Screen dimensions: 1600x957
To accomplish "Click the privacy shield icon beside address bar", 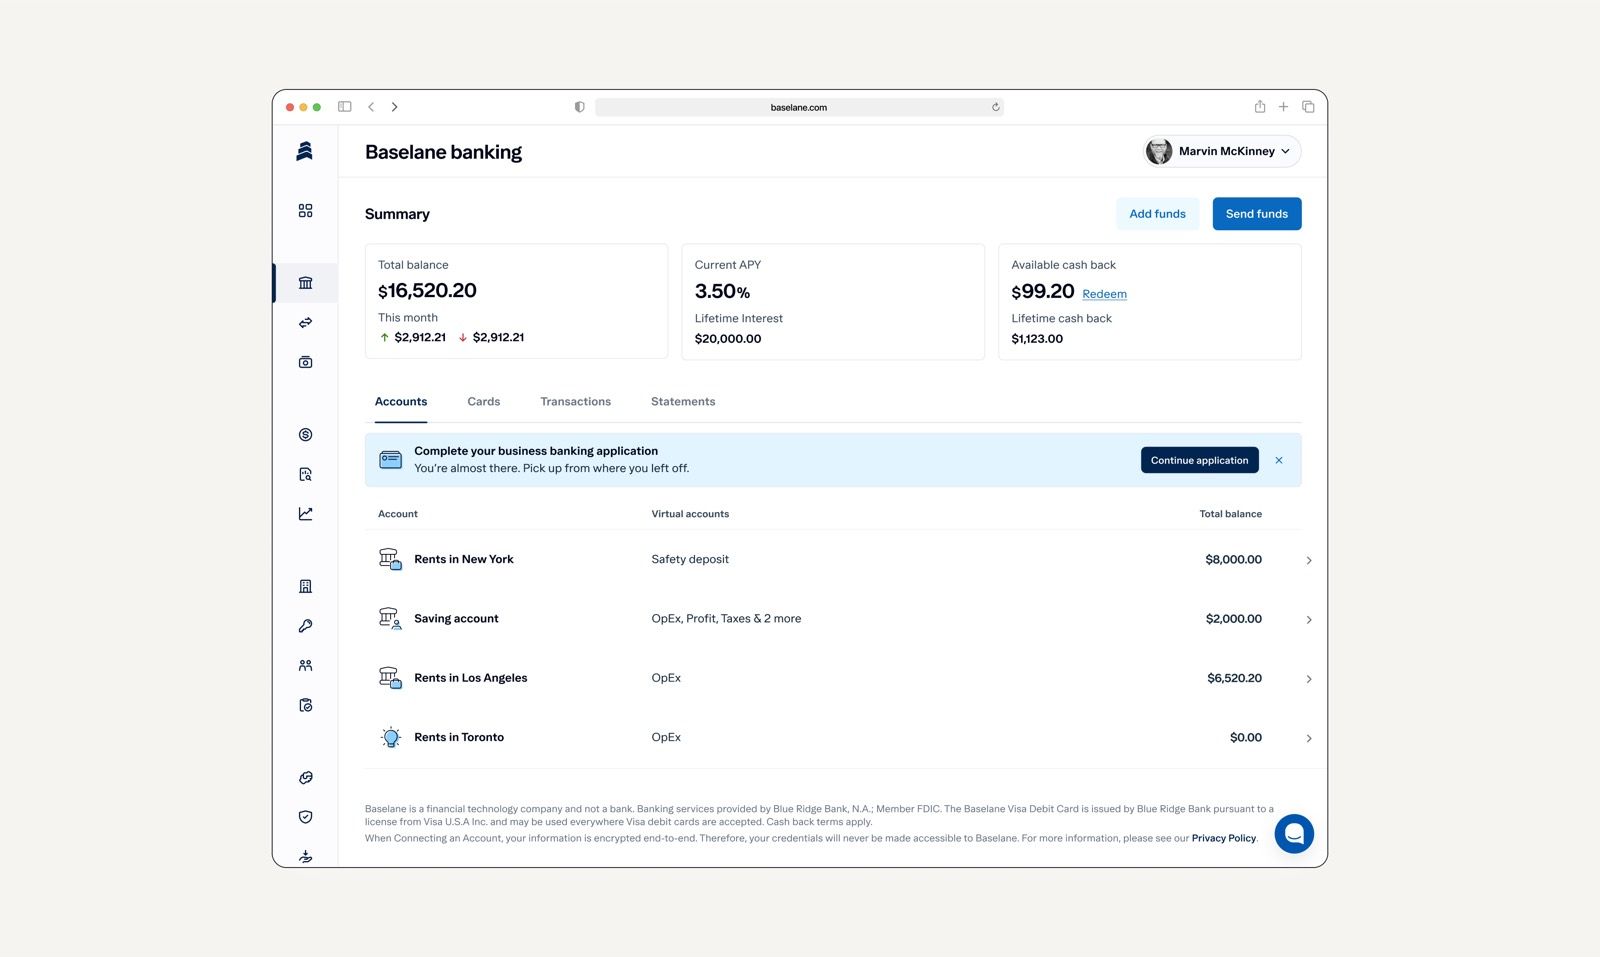I will (x=579, y=107).
